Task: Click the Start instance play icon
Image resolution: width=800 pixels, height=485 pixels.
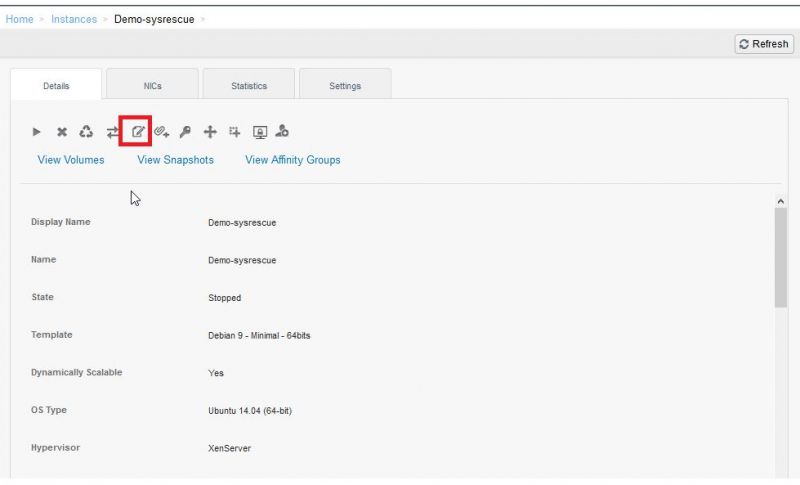Action: click(37, 132)
